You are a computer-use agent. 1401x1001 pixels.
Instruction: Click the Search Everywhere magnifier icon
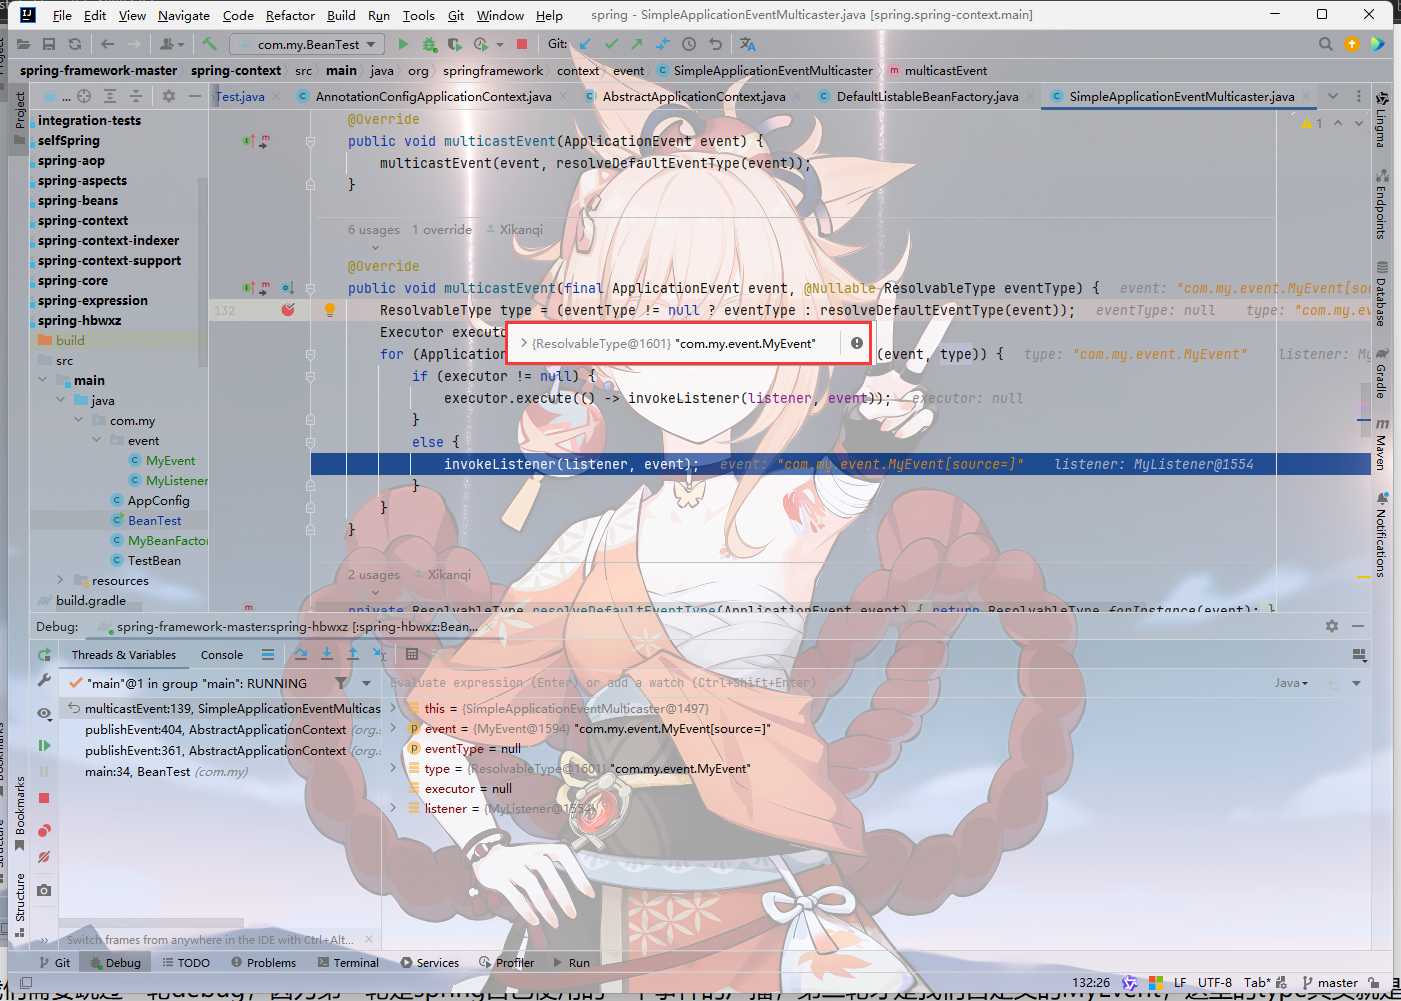[x=1325, y=44]
